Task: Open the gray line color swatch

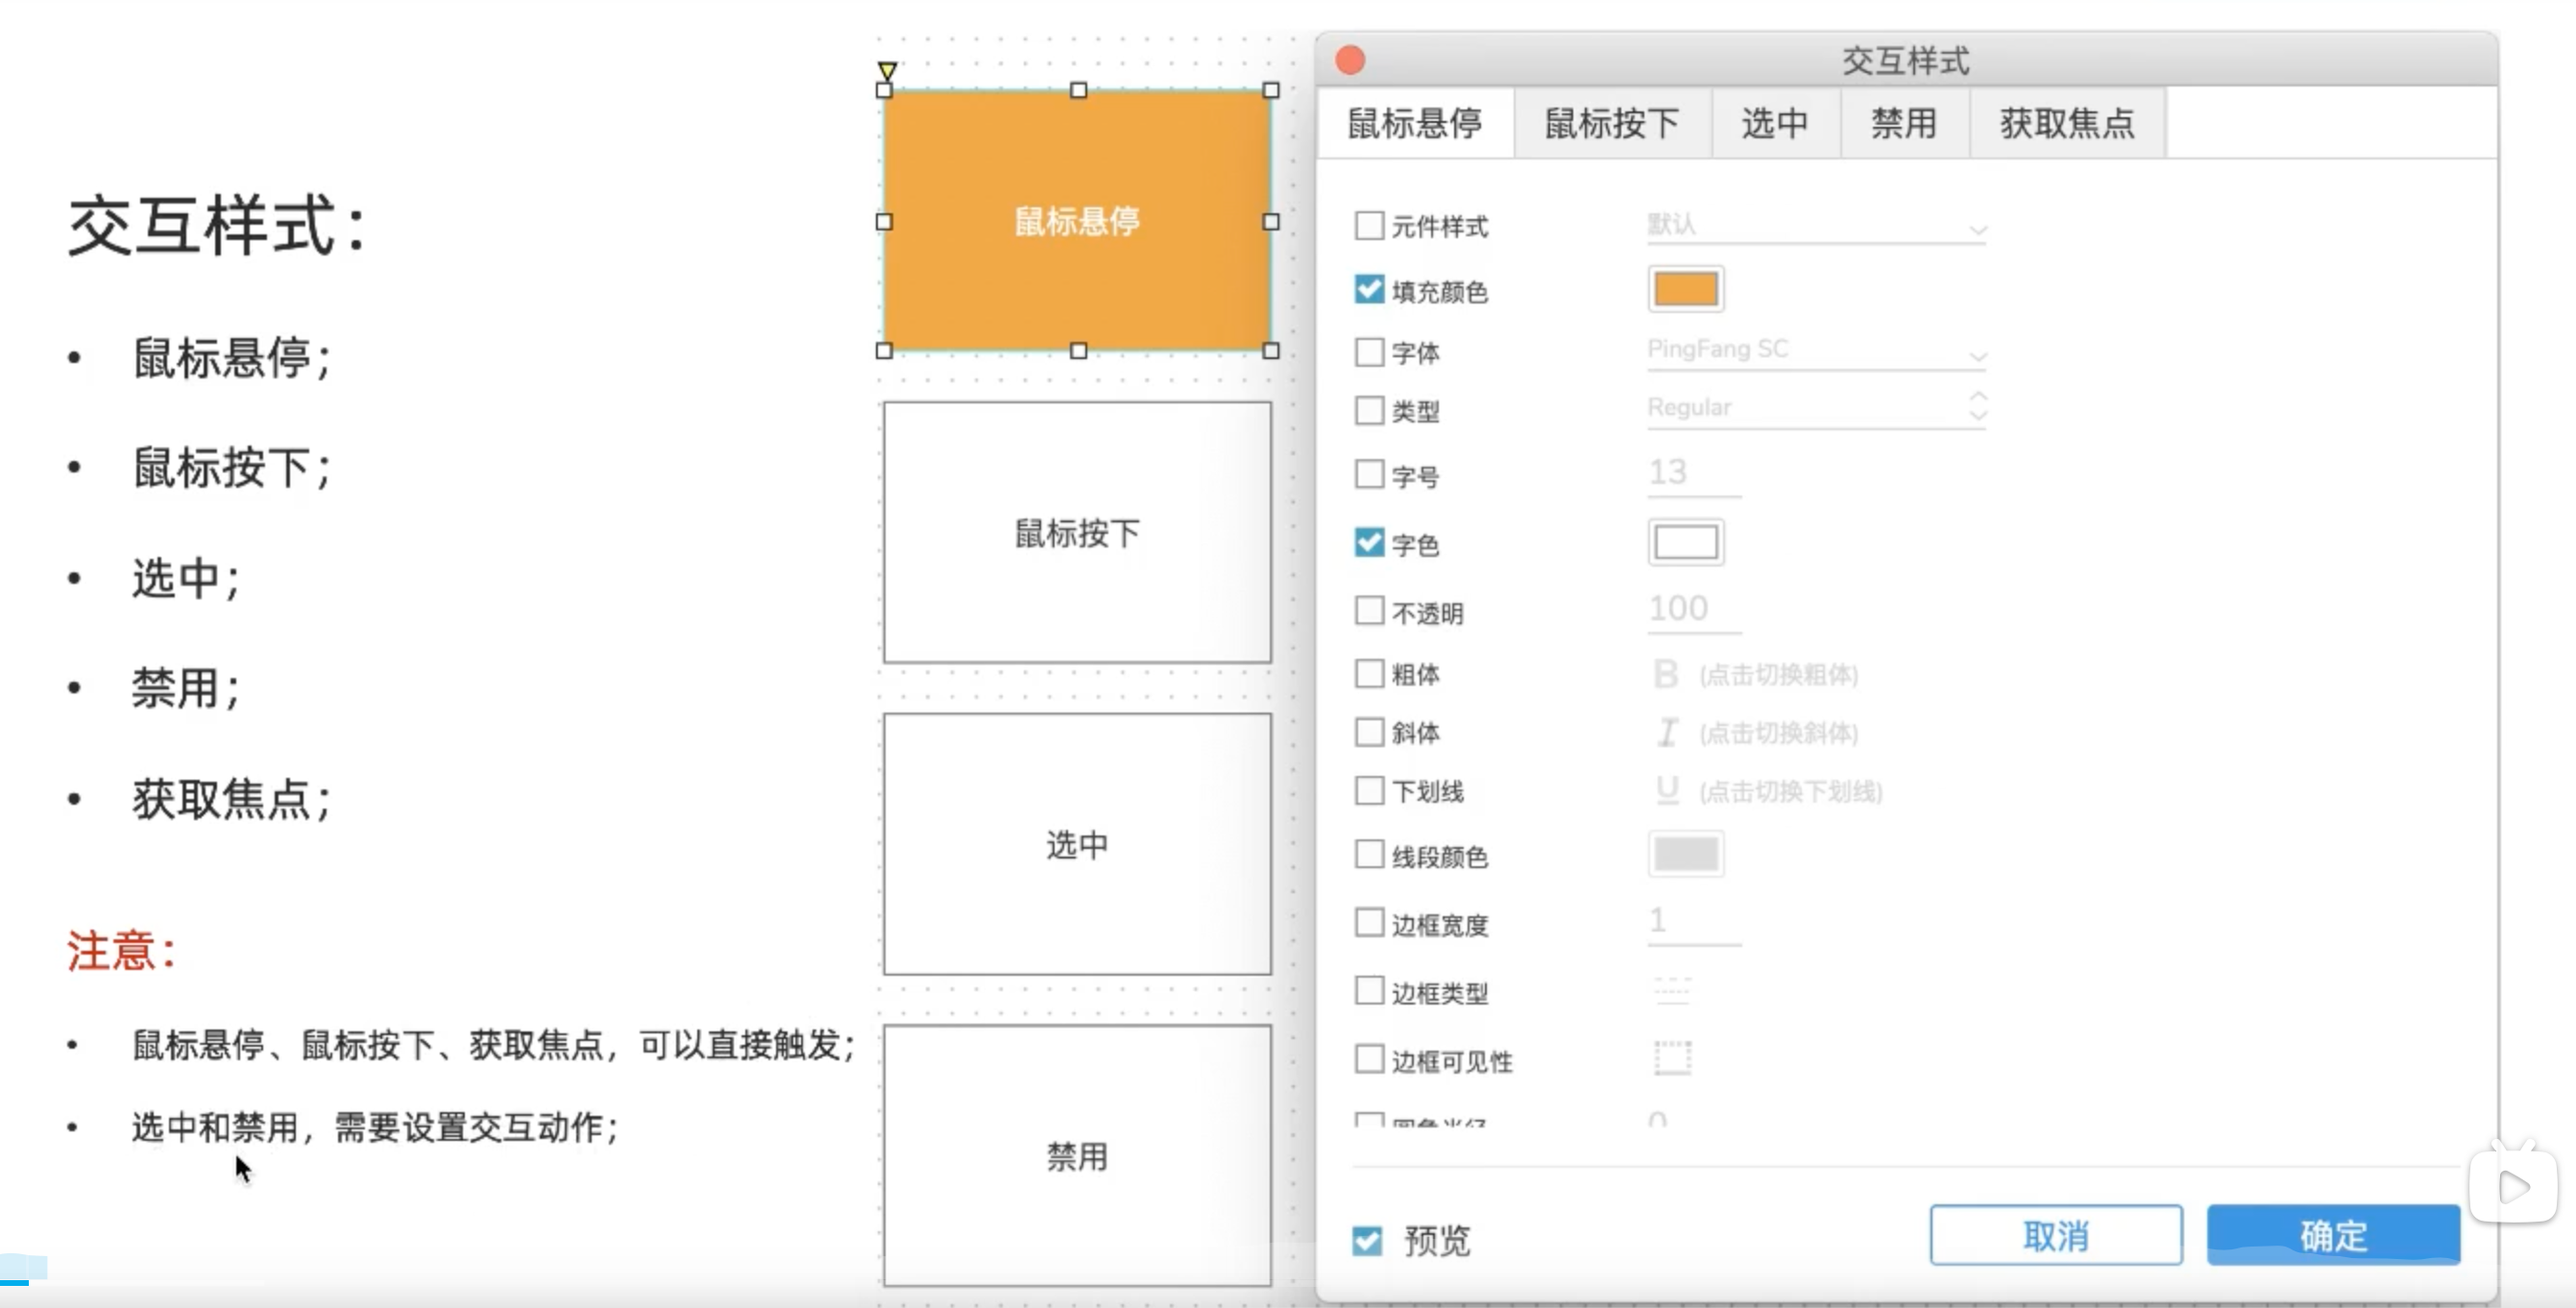Action: pyautogui.click(x=1686, y=854)
